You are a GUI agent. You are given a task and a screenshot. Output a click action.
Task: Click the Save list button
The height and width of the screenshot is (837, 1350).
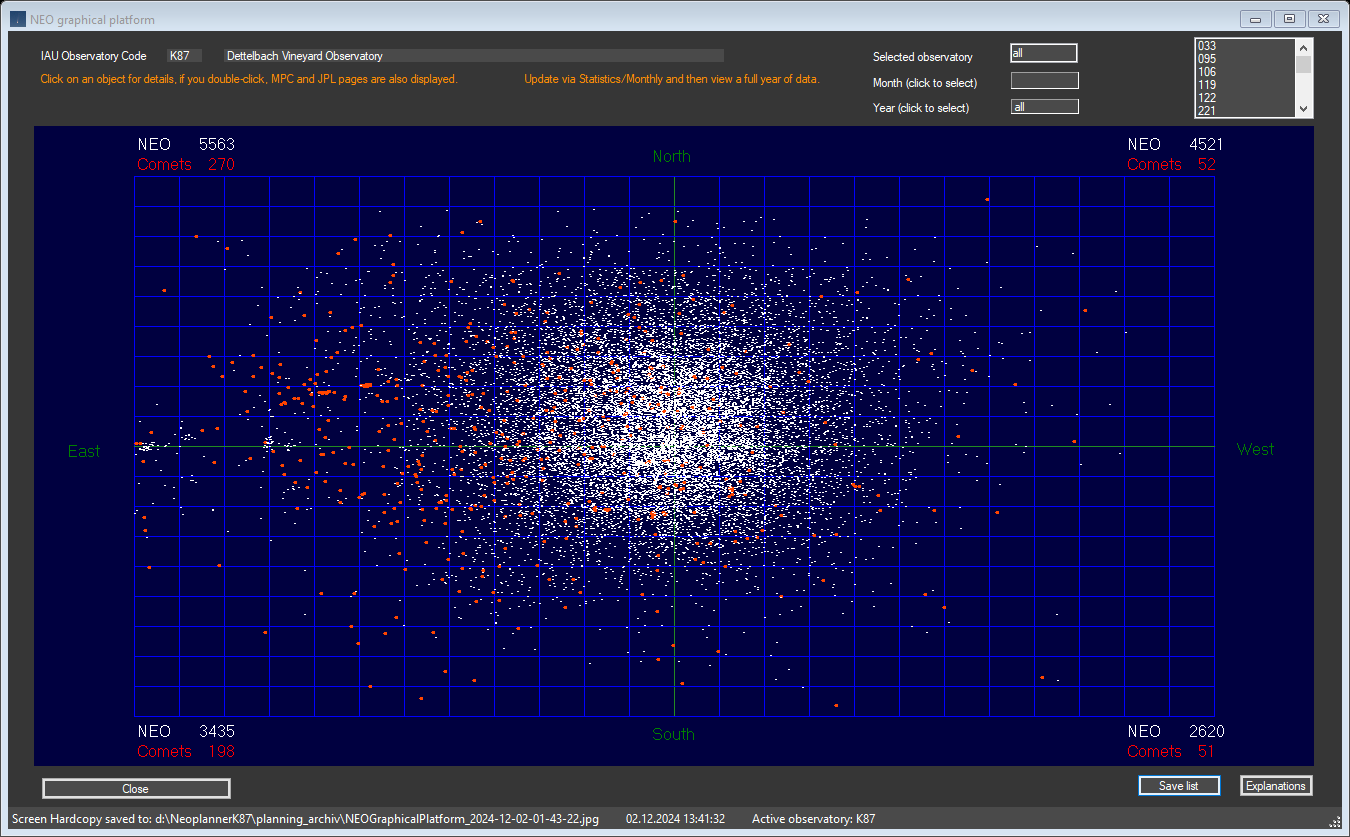tap(1179, 785)
